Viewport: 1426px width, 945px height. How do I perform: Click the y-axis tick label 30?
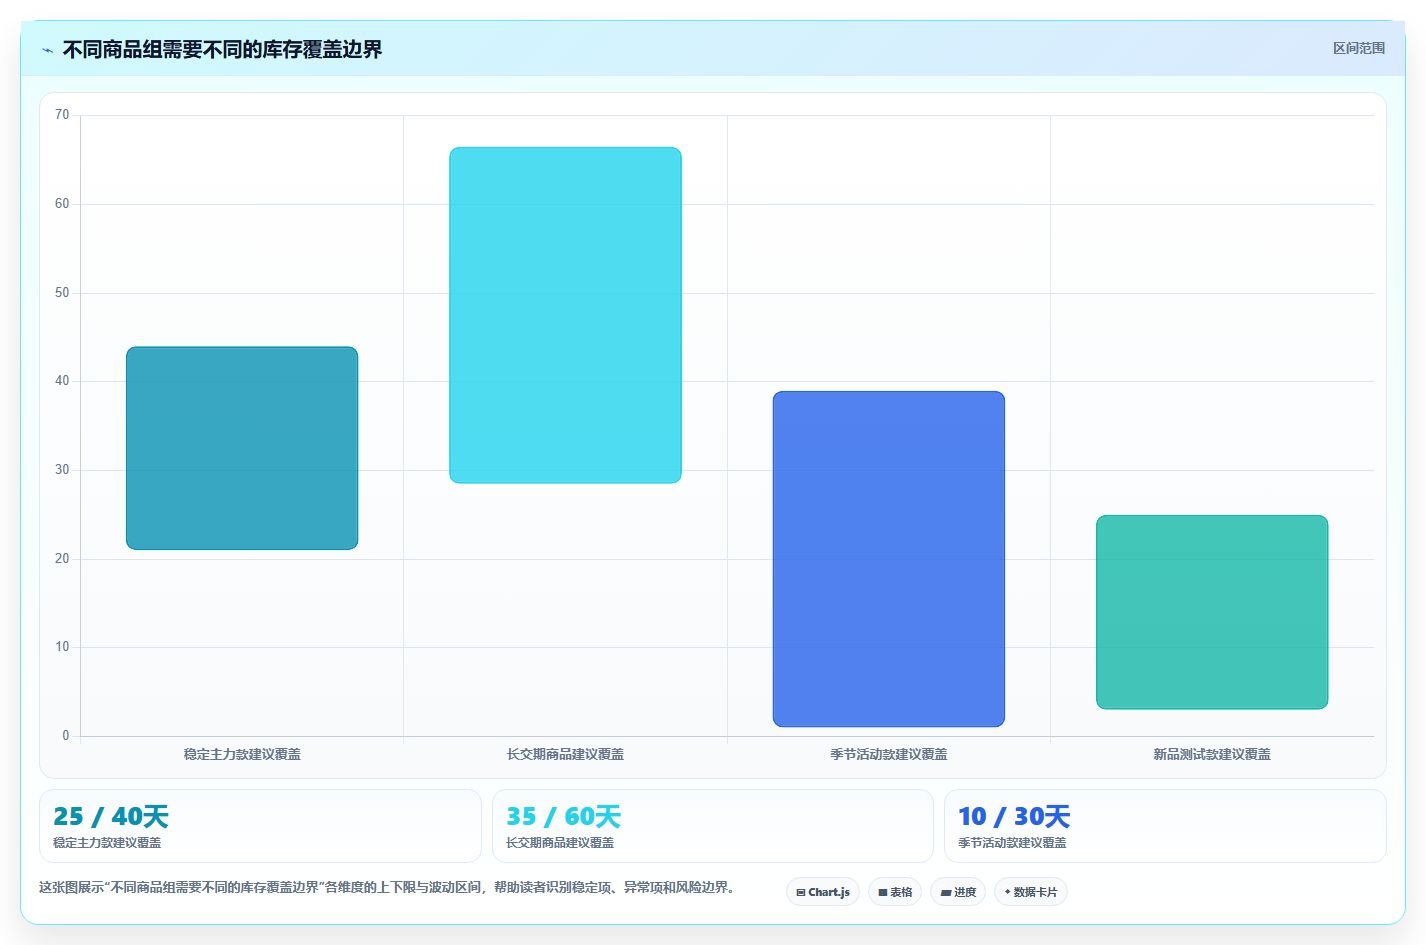pyautogui.click(x=62, y=470)
